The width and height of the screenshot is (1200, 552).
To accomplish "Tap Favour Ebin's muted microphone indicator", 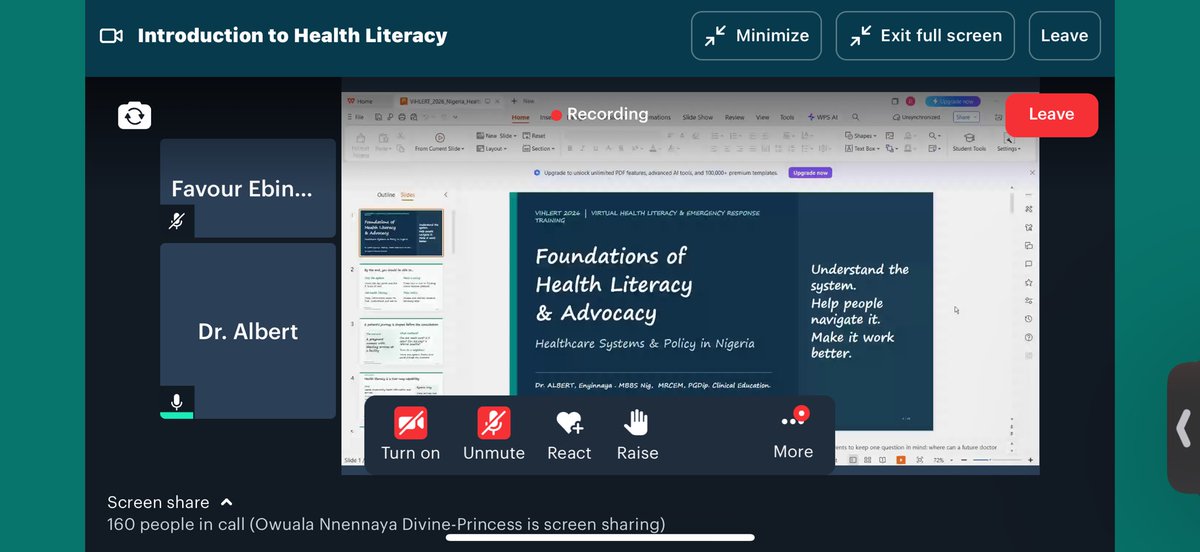I will point(177,221).
